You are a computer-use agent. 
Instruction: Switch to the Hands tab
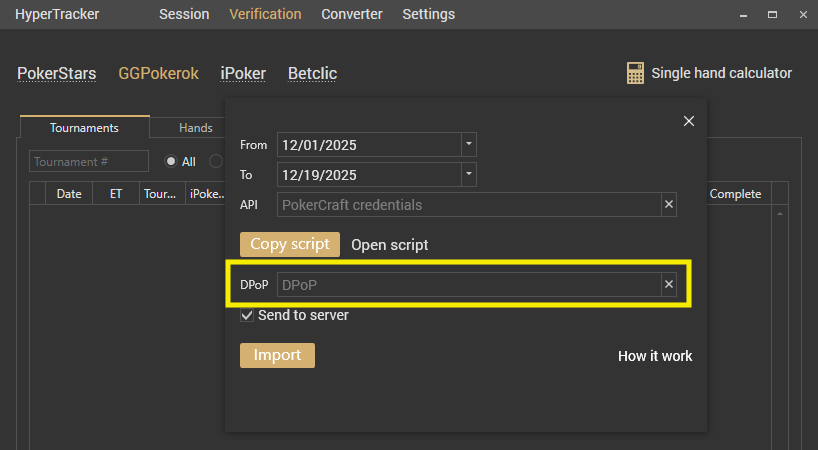pyautogui.click(x=195, y=128)
